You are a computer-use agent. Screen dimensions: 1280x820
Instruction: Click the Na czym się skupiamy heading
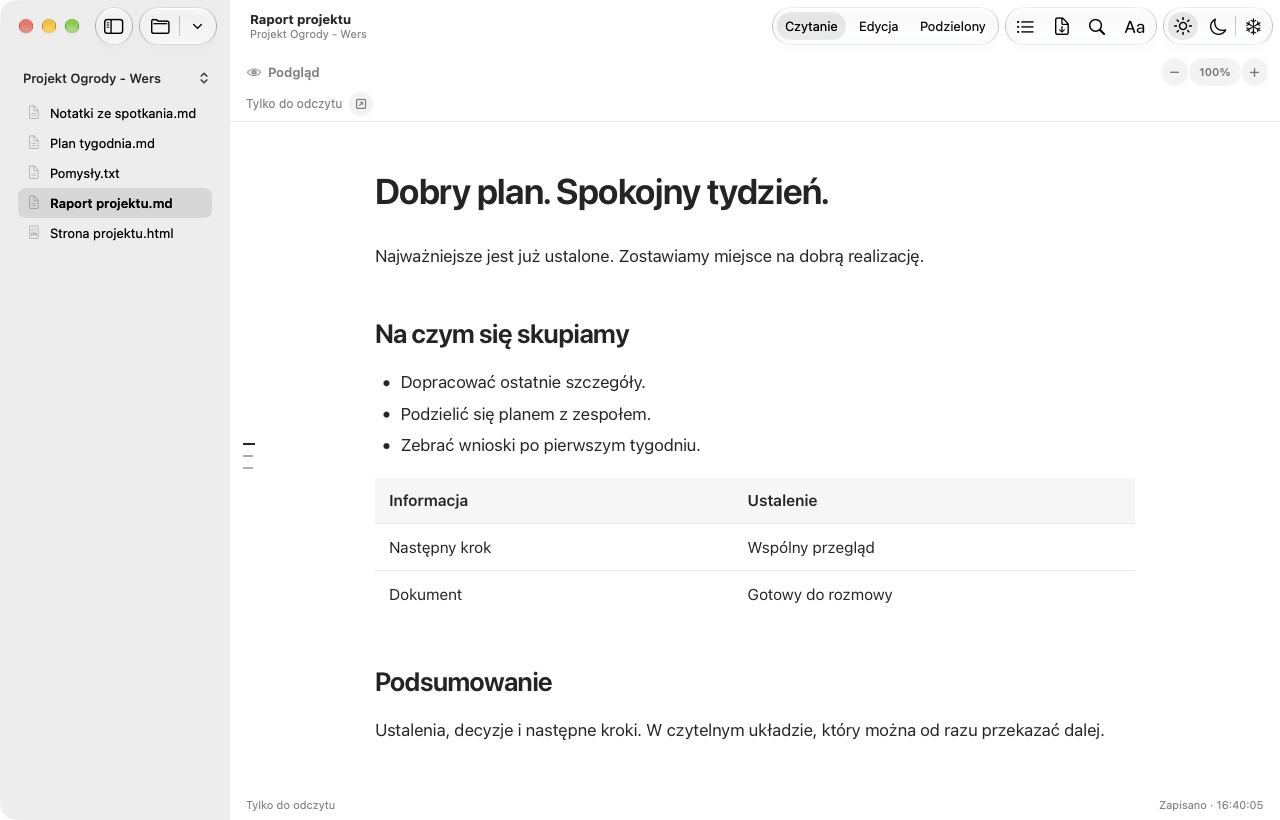point(502,334)
